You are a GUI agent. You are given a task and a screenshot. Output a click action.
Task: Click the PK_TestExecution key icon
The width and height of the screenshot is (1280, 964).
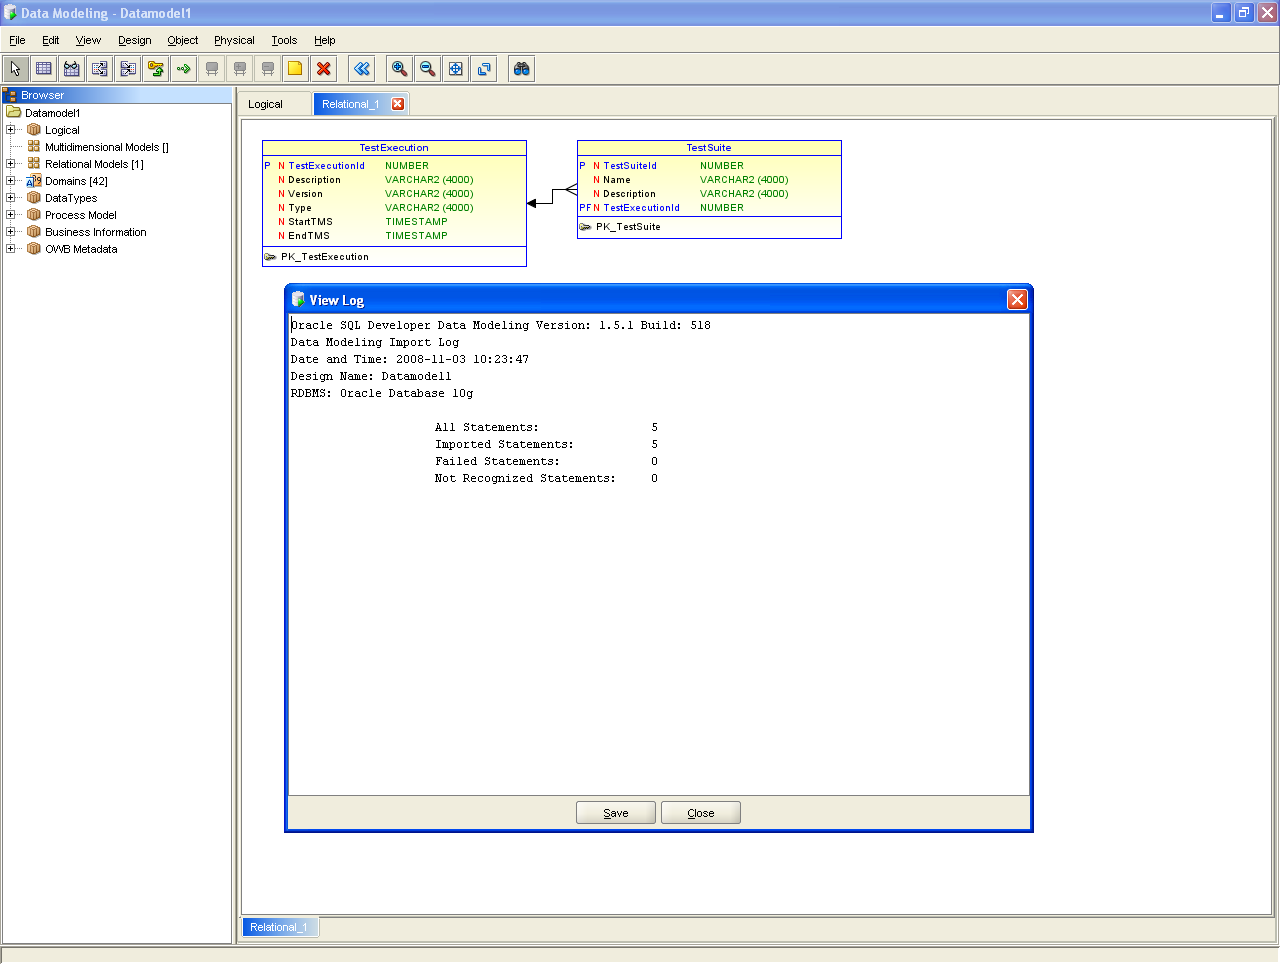pyautogui.click(x=270, y=257)
